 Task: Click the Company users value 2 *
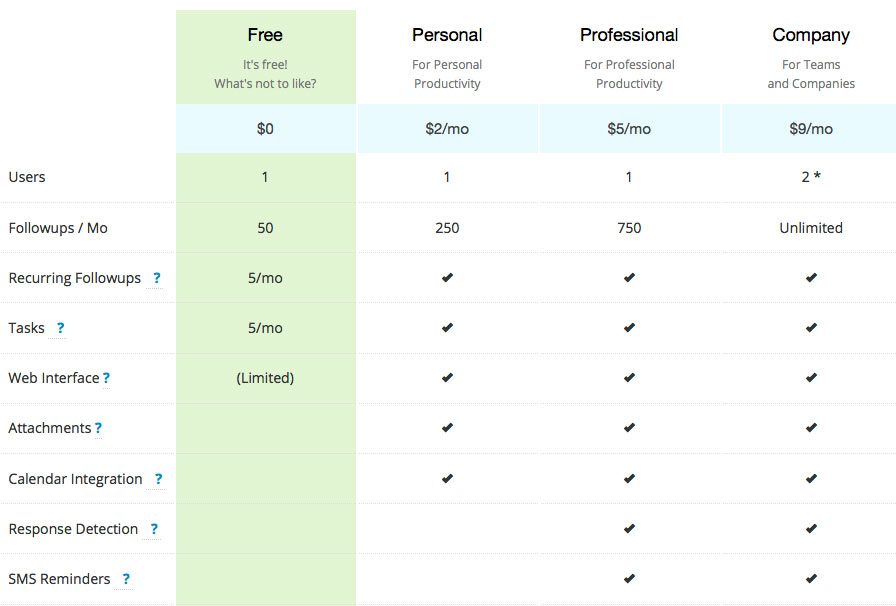pyautogui.click(x=811, y=177)
